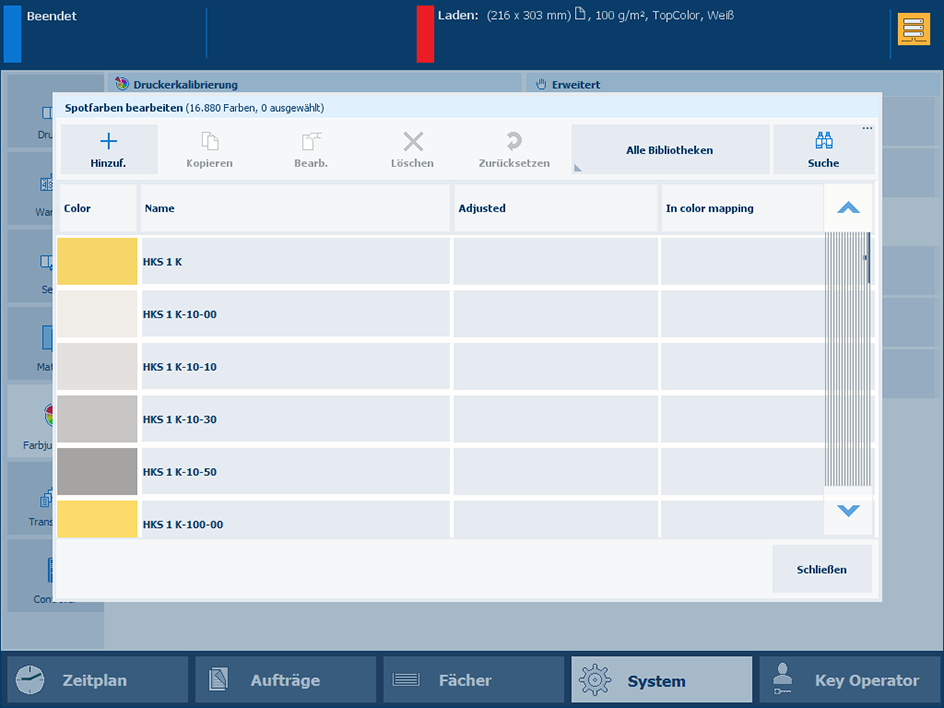Viewport: 944px width, 708px height.
Task: Open Suche with the binoculars icon
Action: [x=823, y=141]
